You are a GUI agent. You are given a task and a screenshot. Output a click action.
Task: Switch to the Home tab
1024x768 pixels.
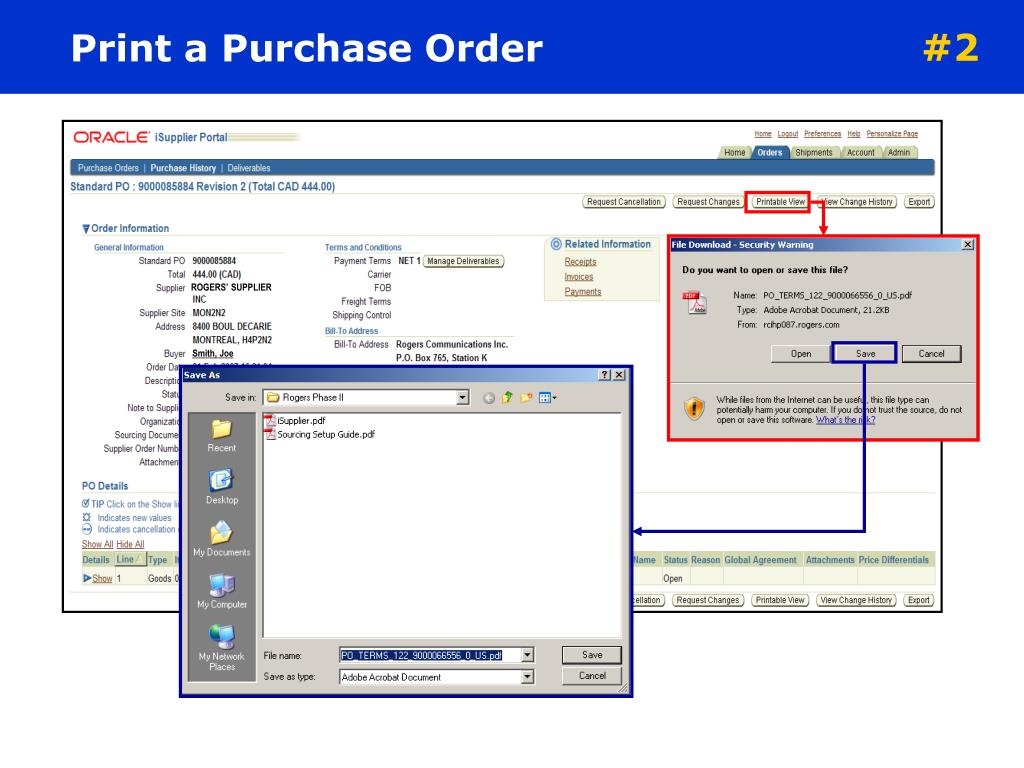734,152
